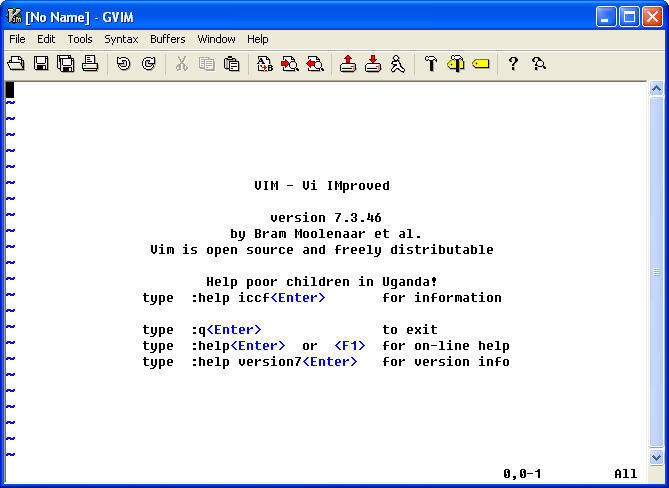Image resolution: width=669 pixels, height=488 pixels.
Task: Click the ':help version7<Enter>' text
Action: 274,362
